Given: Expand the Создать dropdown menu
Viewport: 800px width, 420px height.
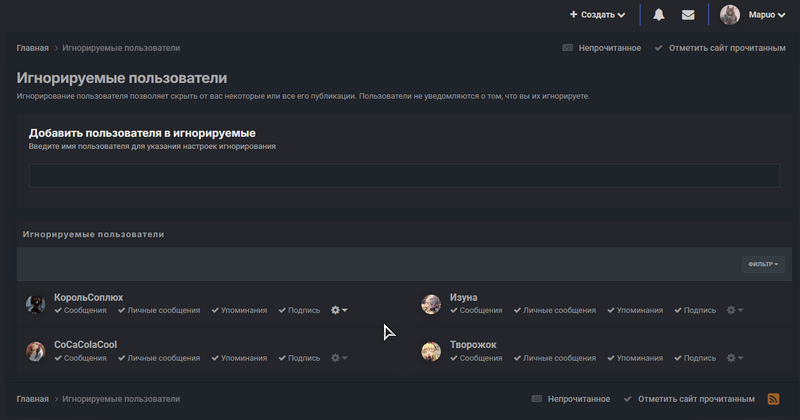Looking at the screenshot, I should tap(598, 15).
